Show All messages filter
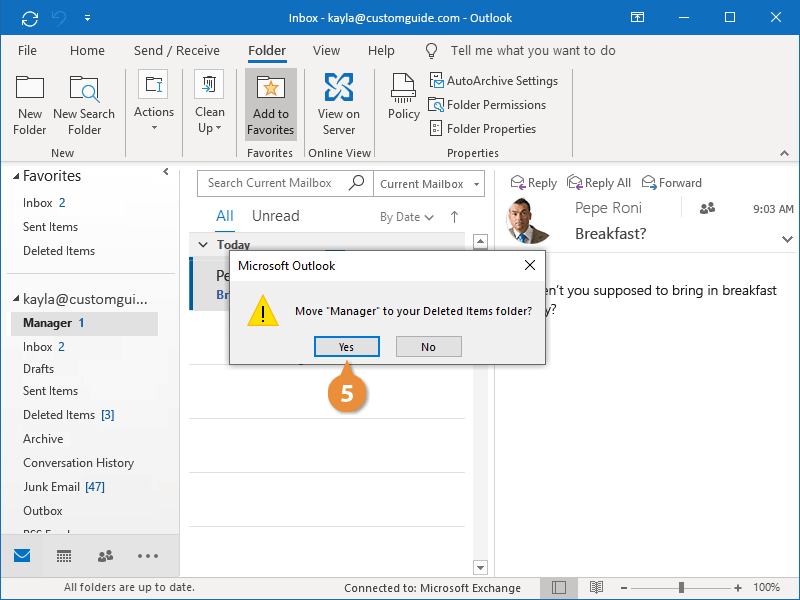Image resolution: width=800 pixels, height=600 pixels. coord(224,216)
